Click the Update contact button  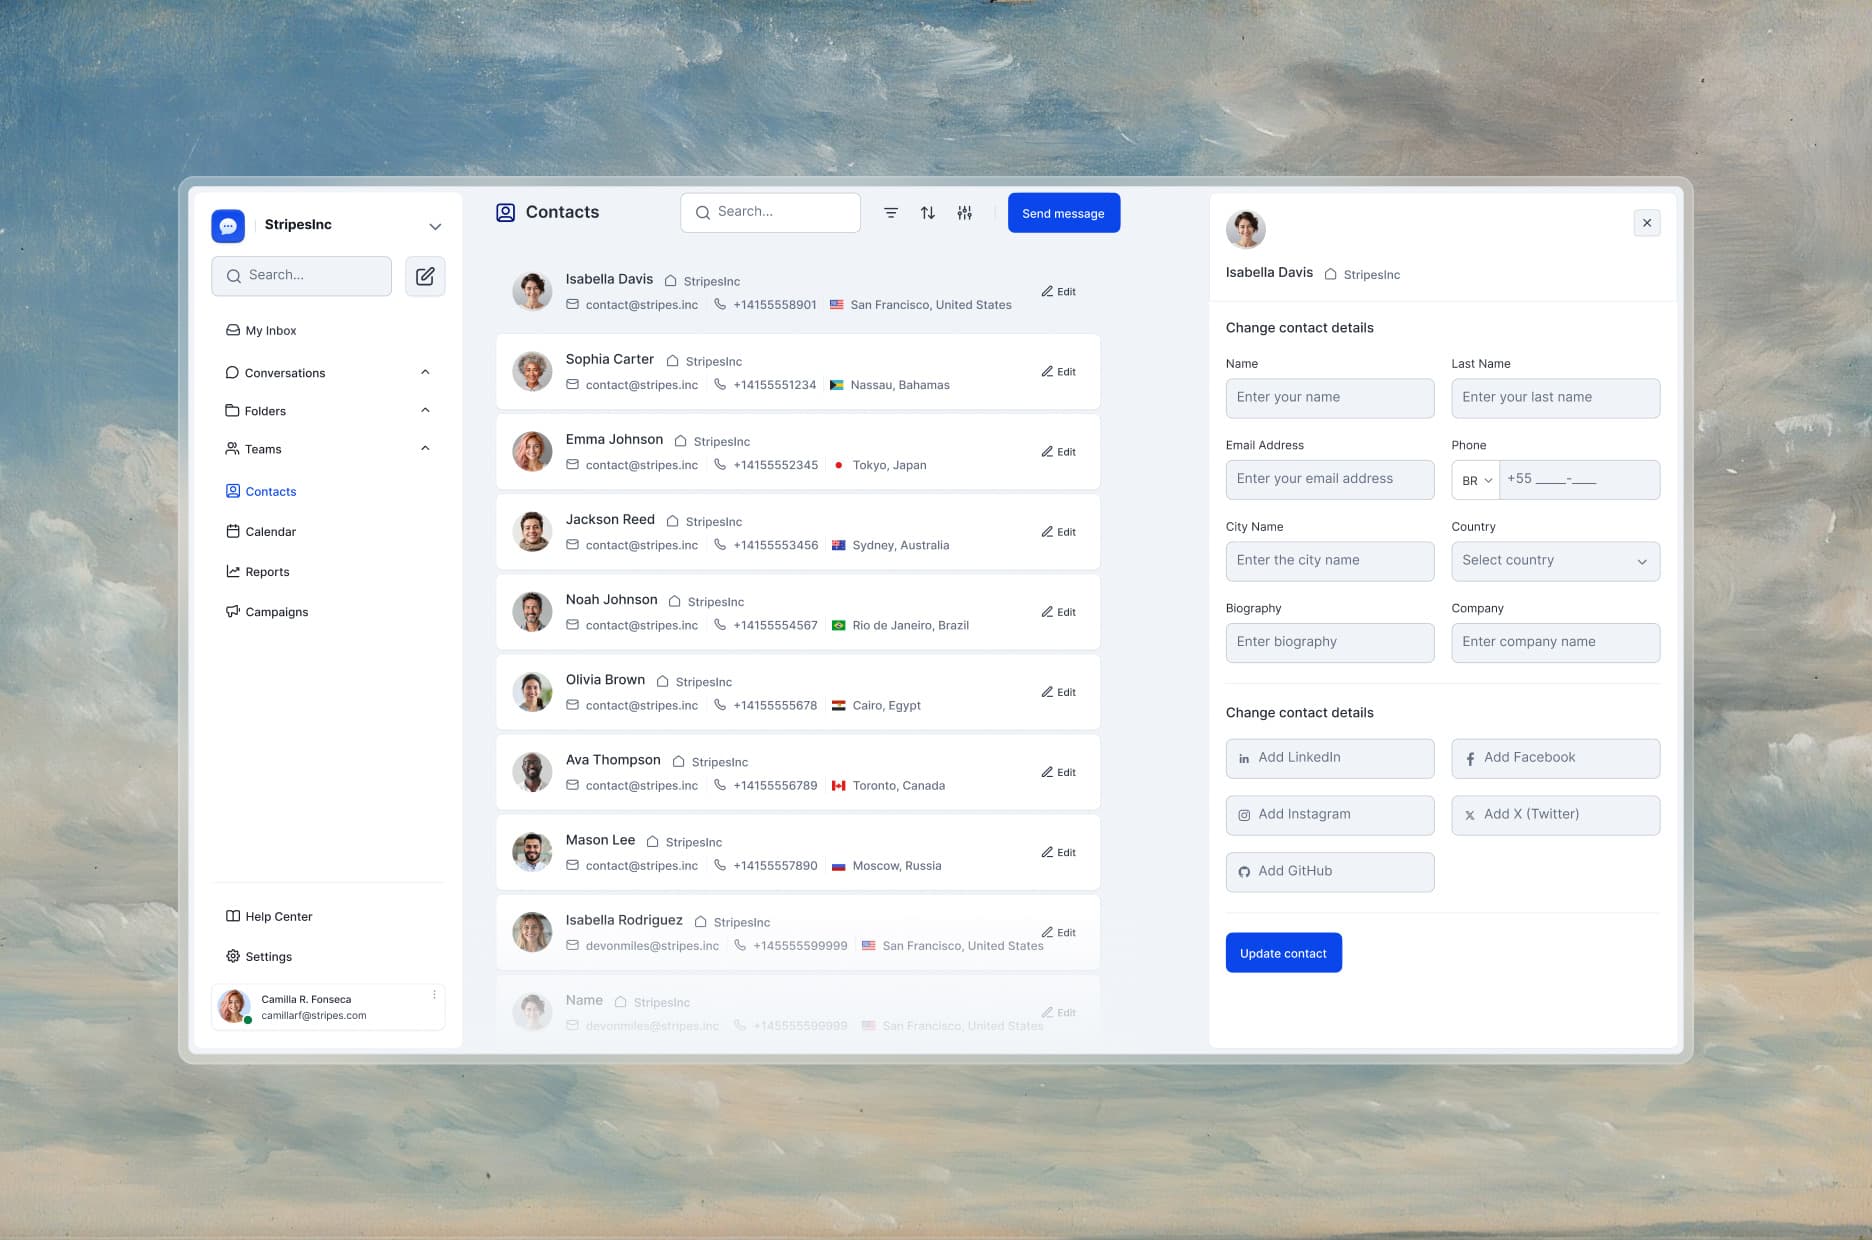(1284, 953)
